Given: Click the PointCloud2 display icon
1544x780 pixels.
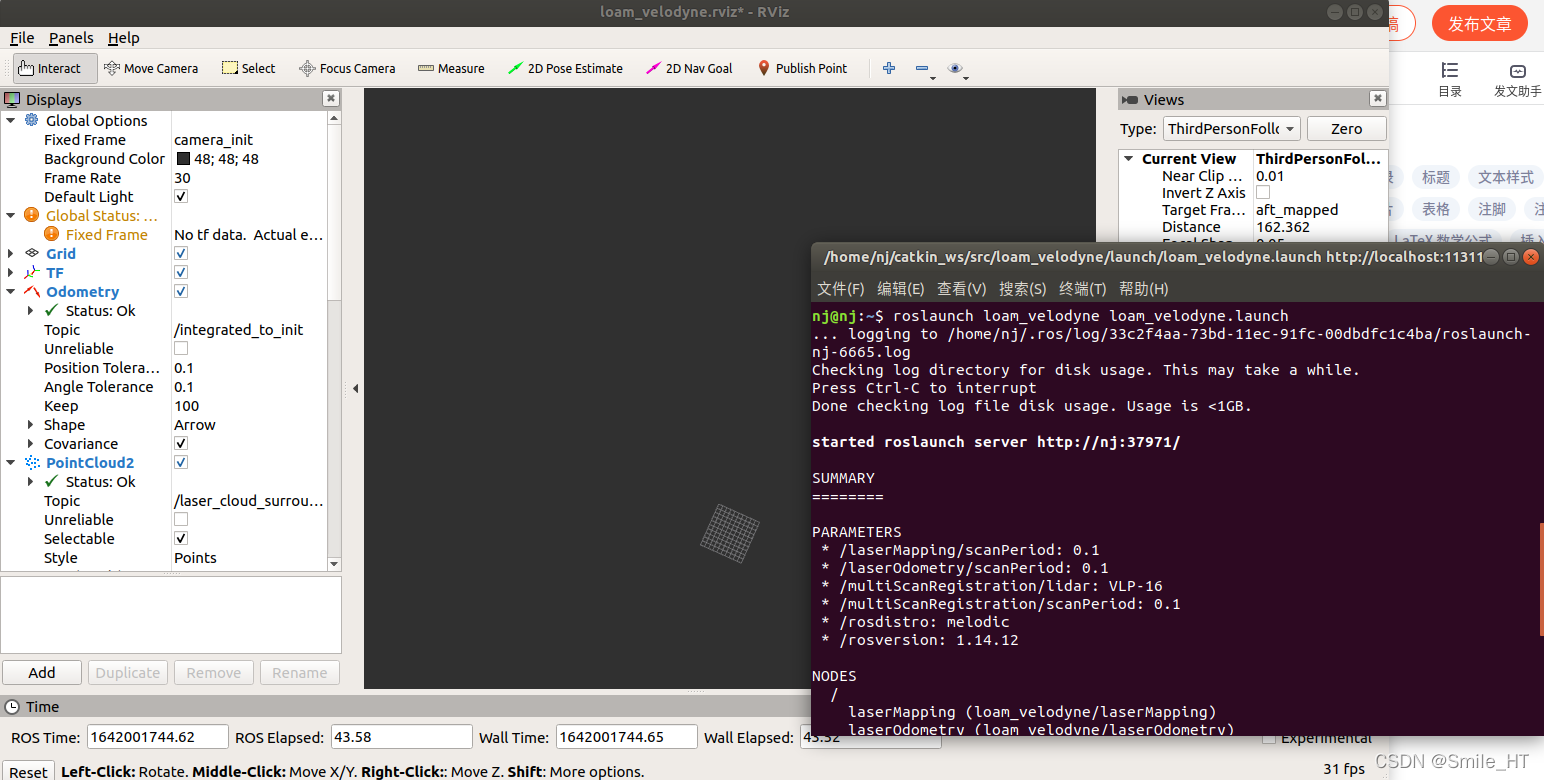Looking at the screenshot, I should click(x=31, y=462).
